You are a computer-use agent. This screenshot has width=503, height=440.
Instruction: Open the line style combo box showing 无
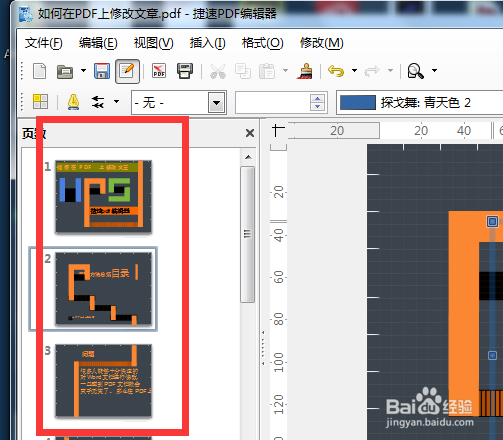(x=179, y=103)
